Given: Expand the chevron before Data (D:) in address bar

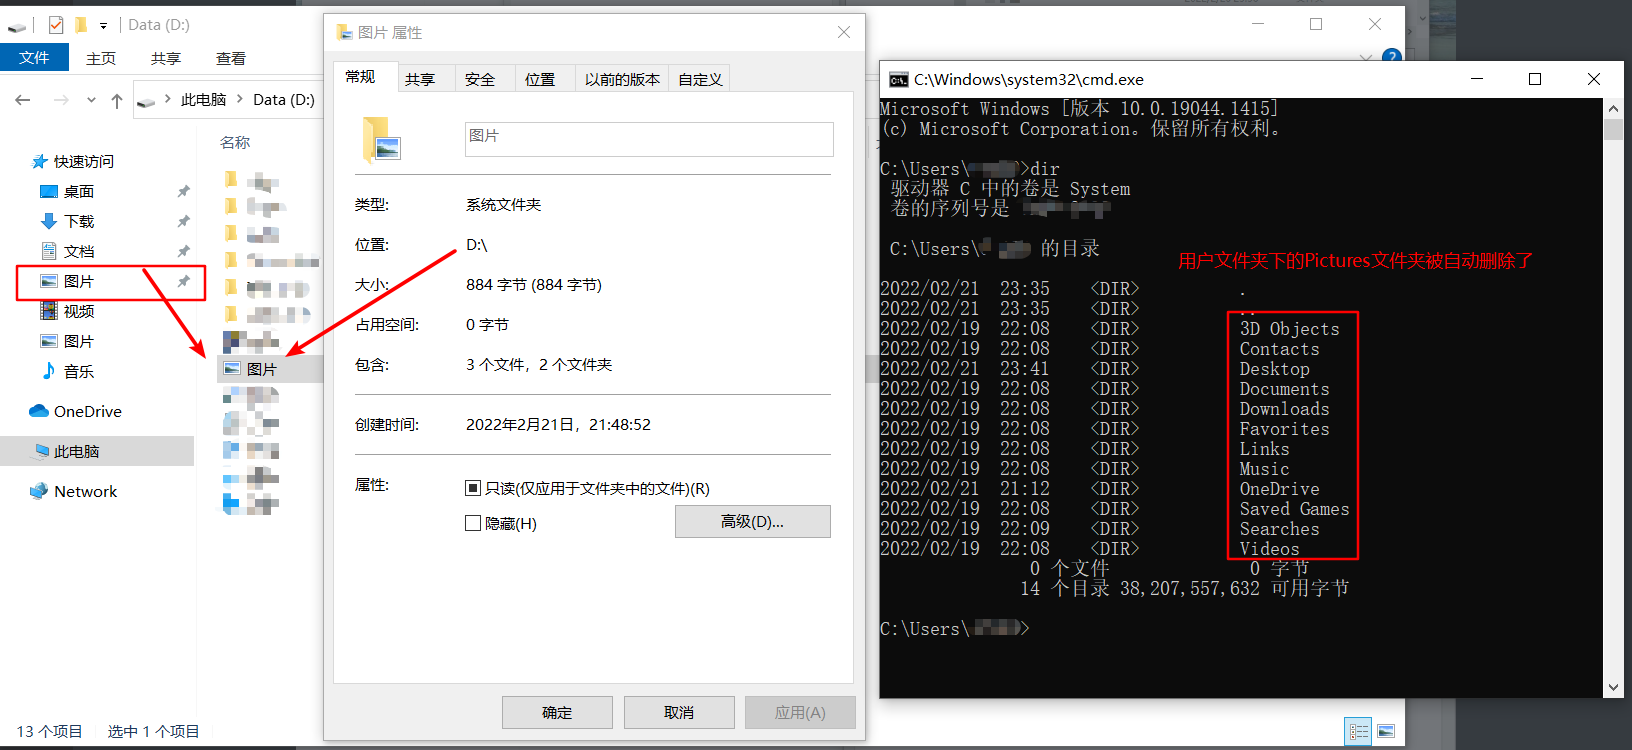Looking at the screenshot, I should point(240,99).
